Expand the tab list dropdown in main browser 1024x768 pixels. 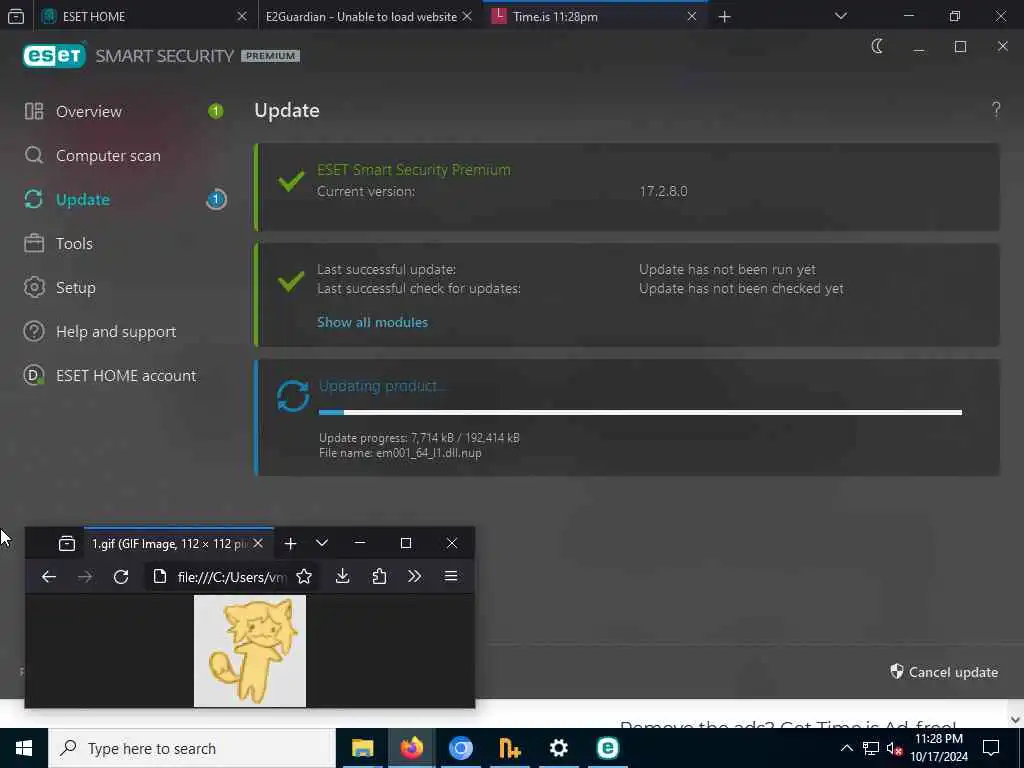click(840, 16)
